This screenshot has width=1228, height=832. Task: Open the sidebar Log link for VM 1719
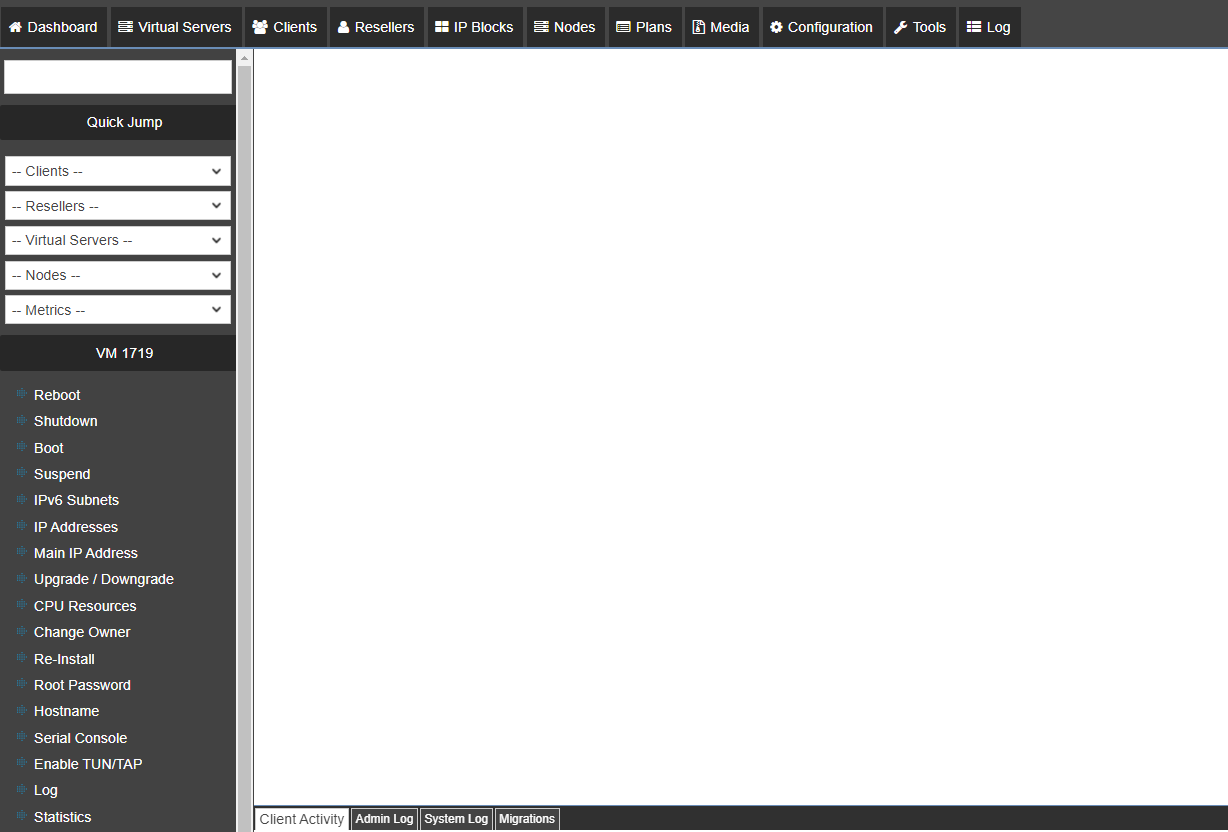pyautogui.click(x=46, y=790)
